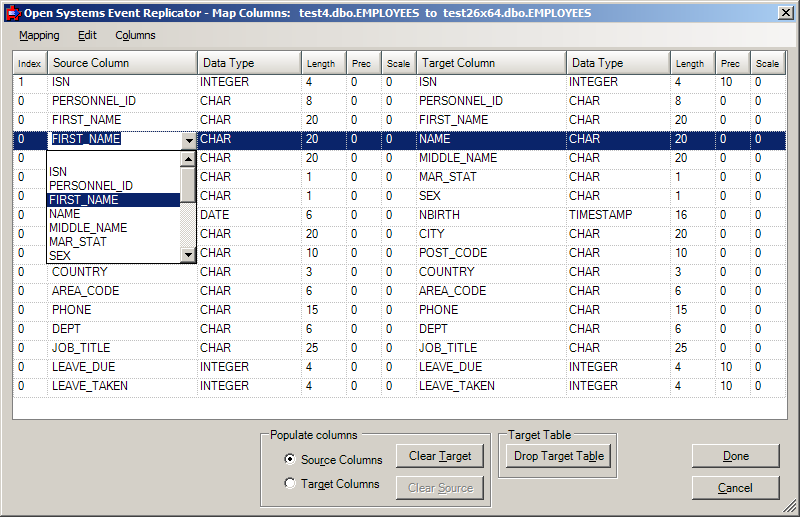The height and width of the screenshot is (517, 800).
Task: Select target cell LEAVE_TAKEN
Action: click(x=491, y=386)
